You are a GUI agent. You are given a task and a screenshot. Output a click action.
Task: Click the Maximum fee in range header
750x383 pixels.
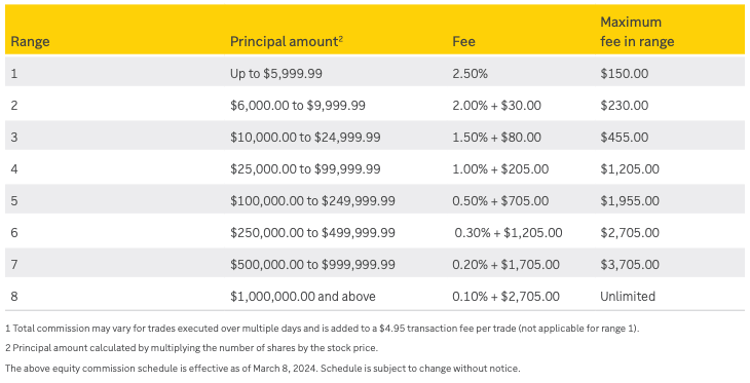[637, 32]
